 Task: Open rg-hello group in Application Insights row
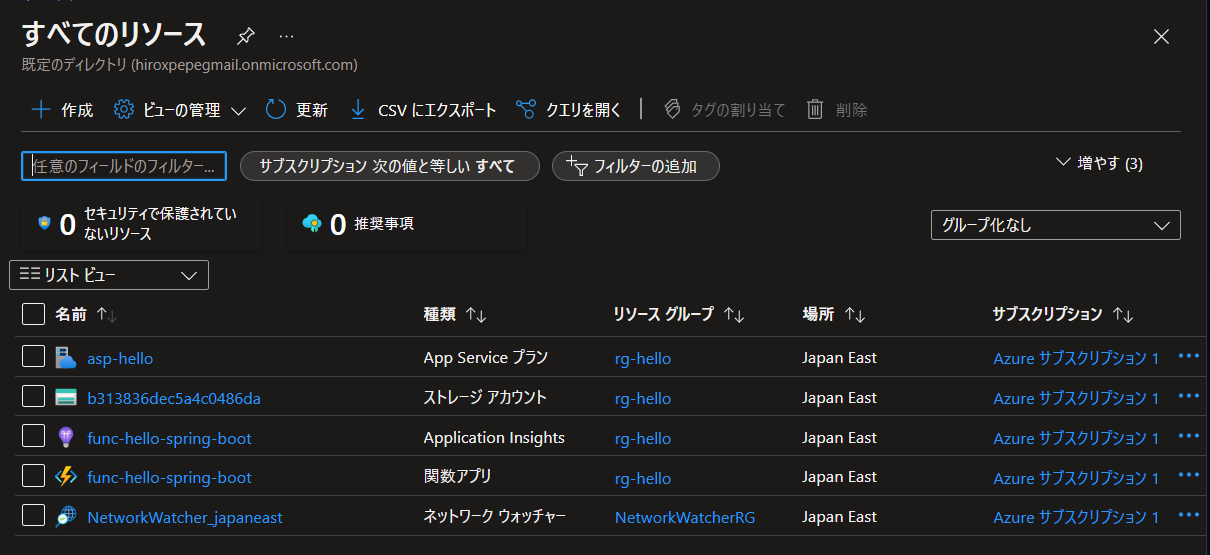click(x=643, y=438)
